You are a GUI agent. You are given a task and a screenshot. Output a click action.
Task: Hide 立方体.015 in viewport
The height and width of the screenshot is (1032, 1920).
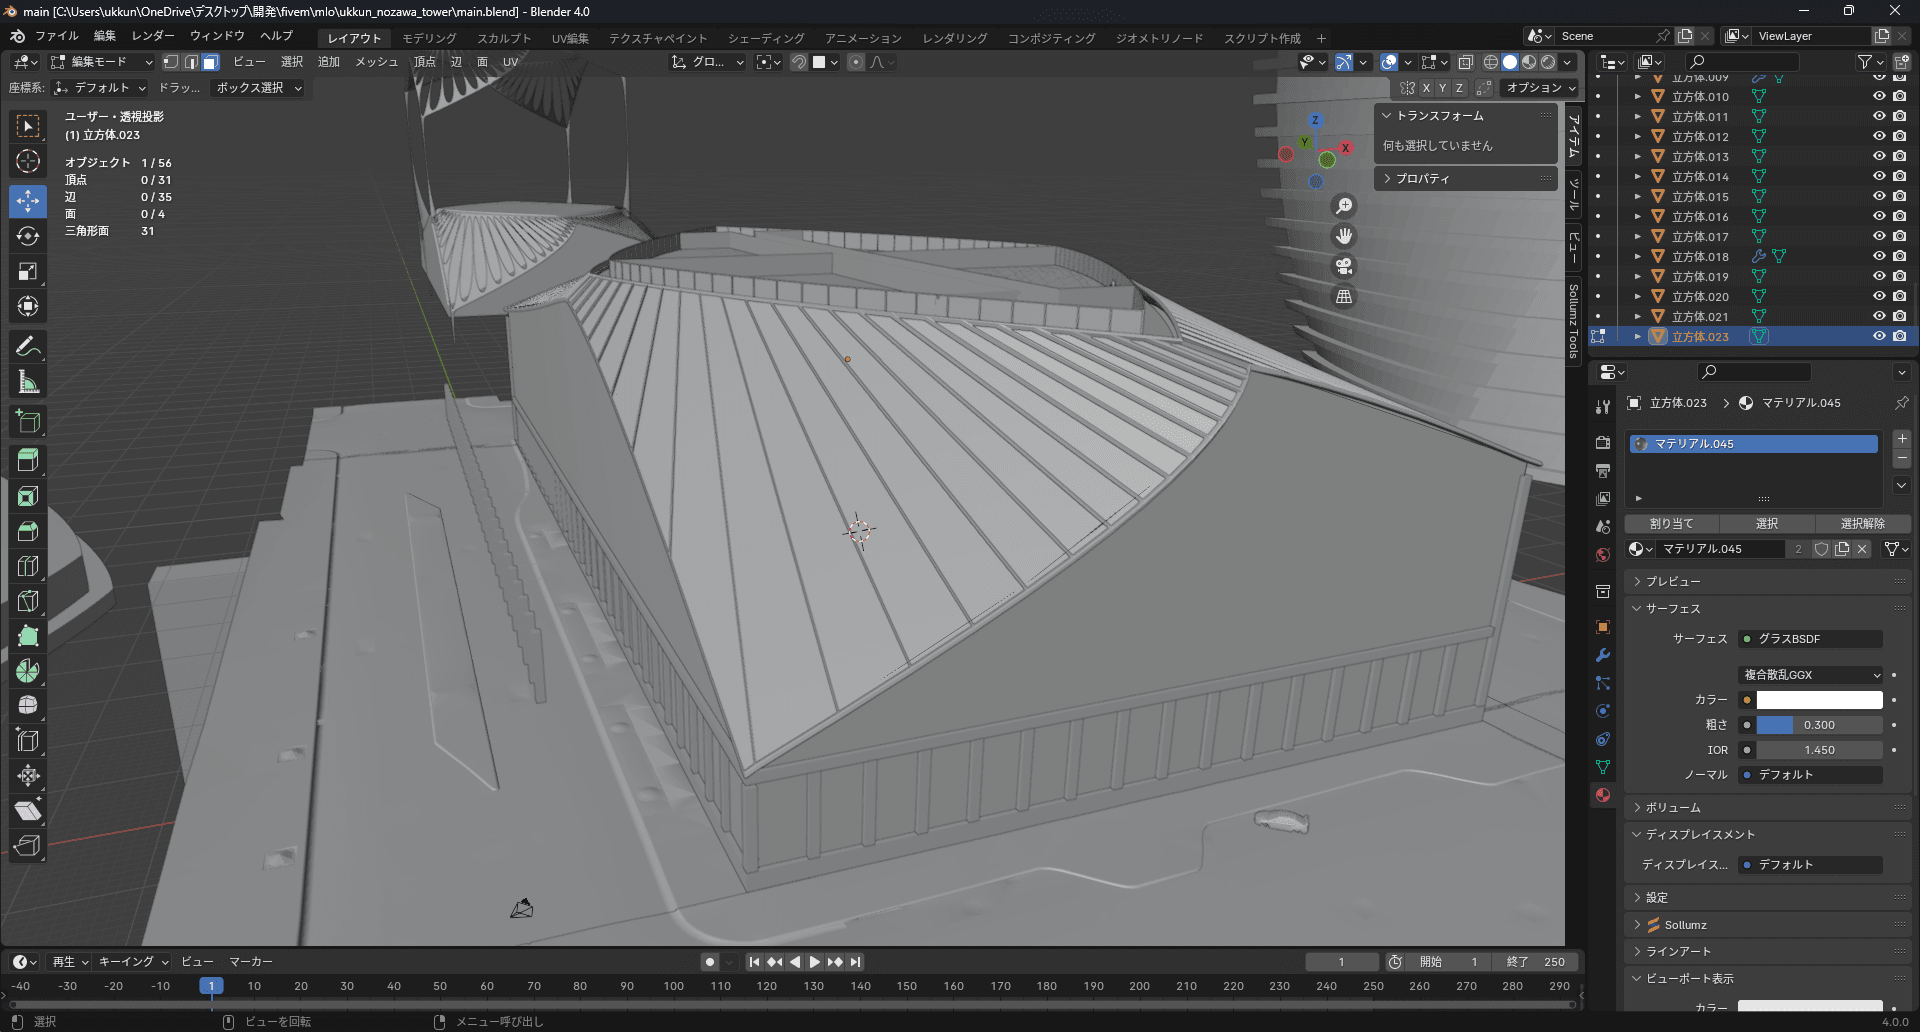click(x=1879, y=197)
